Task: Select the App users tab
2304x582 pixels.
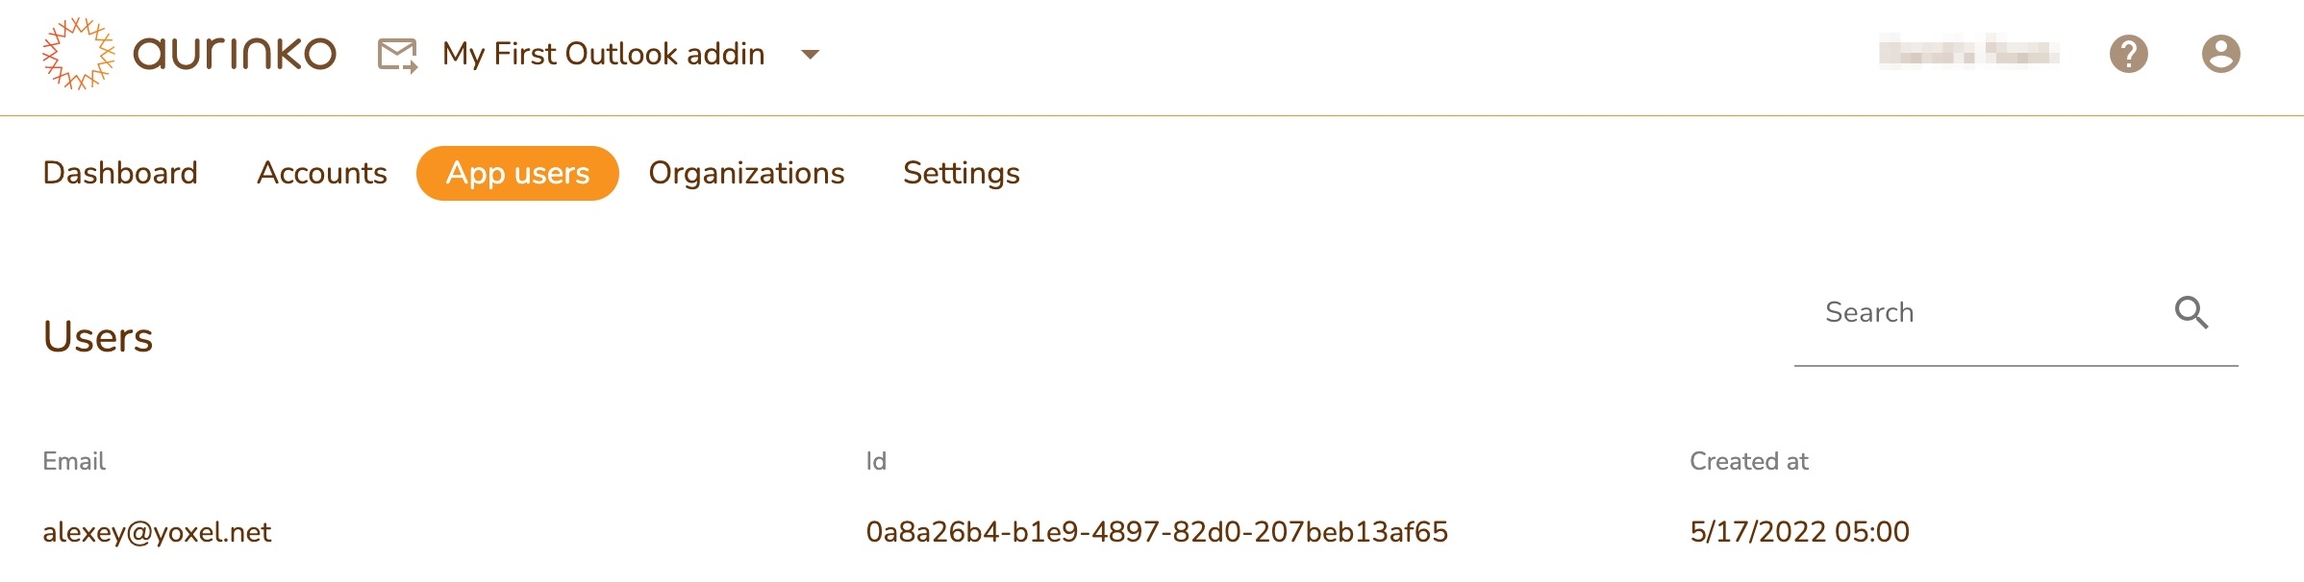Action: tap(517, 173)
